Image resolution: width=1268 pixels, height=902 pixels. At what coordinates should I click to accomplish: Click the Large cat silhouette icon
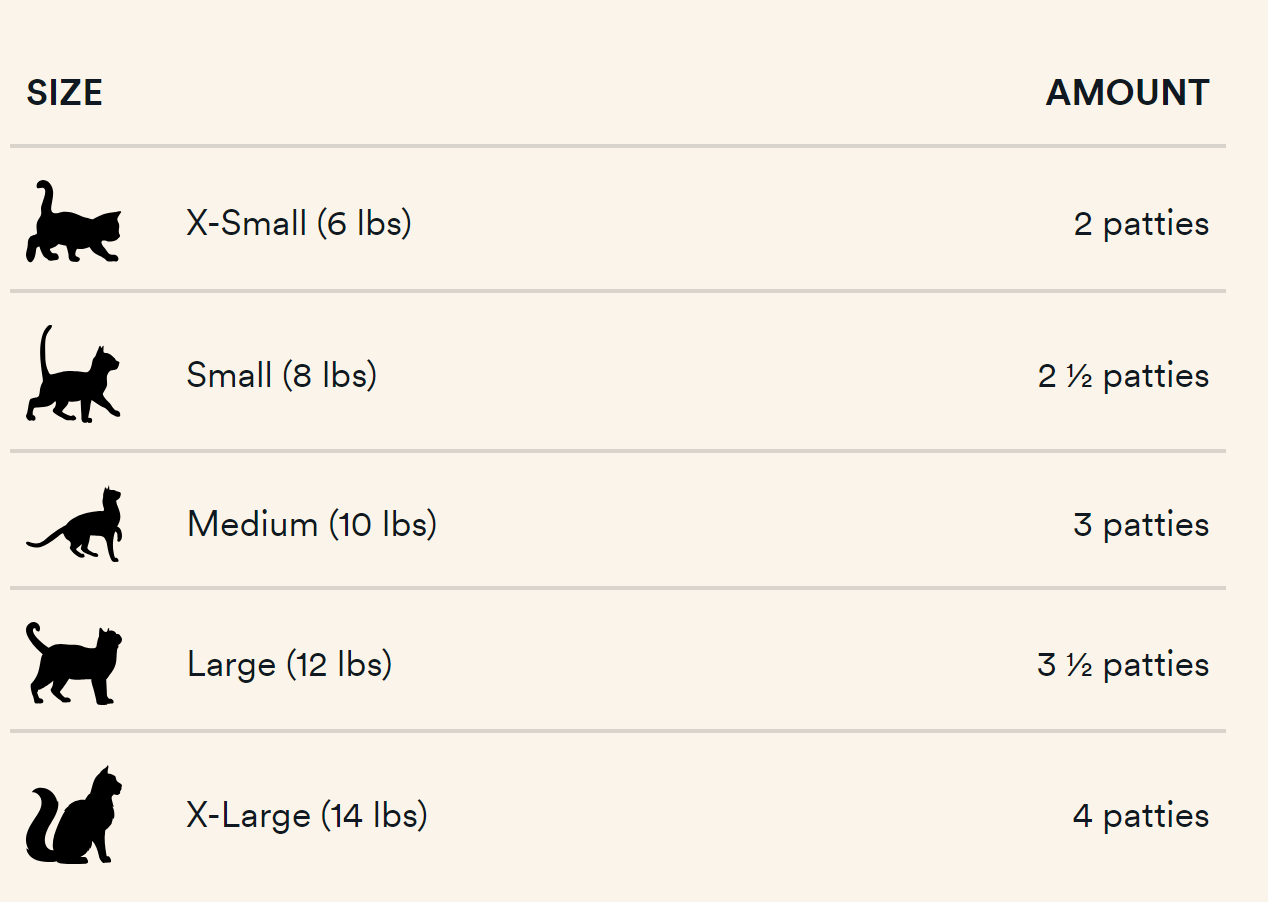(x=74, y=663)
